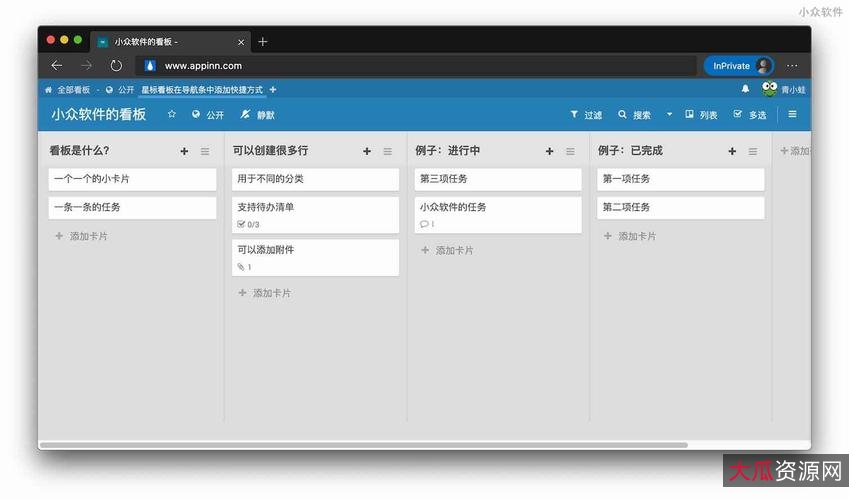Open the 小众软件的任务 card
The width and height of the screenshot is (849, 500).
point(498,215)
